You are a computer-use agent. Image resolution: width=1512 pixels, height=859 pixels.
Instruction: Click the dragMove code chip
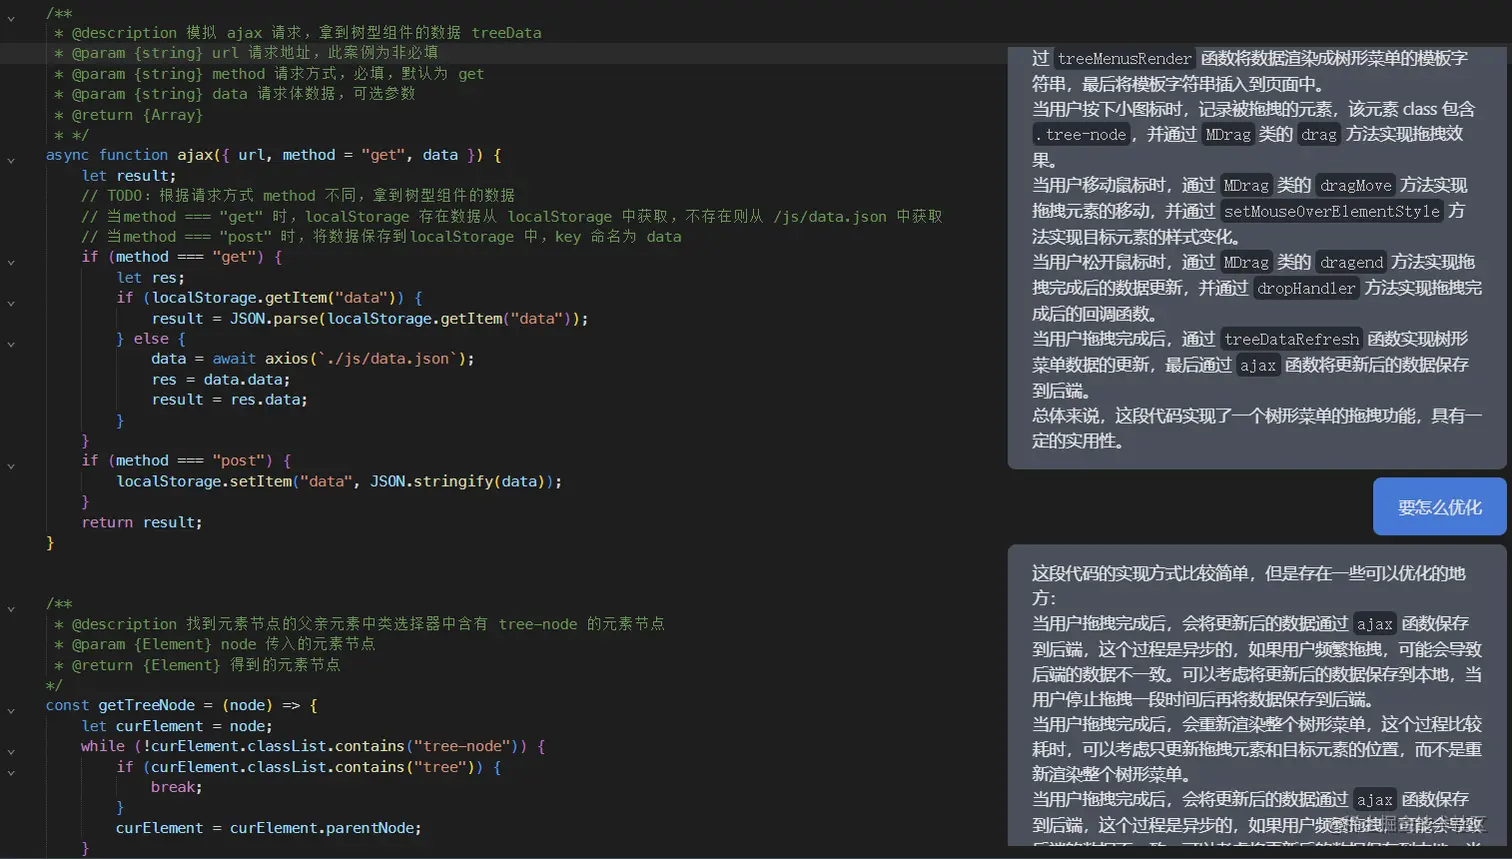[x=1355, y=186]
